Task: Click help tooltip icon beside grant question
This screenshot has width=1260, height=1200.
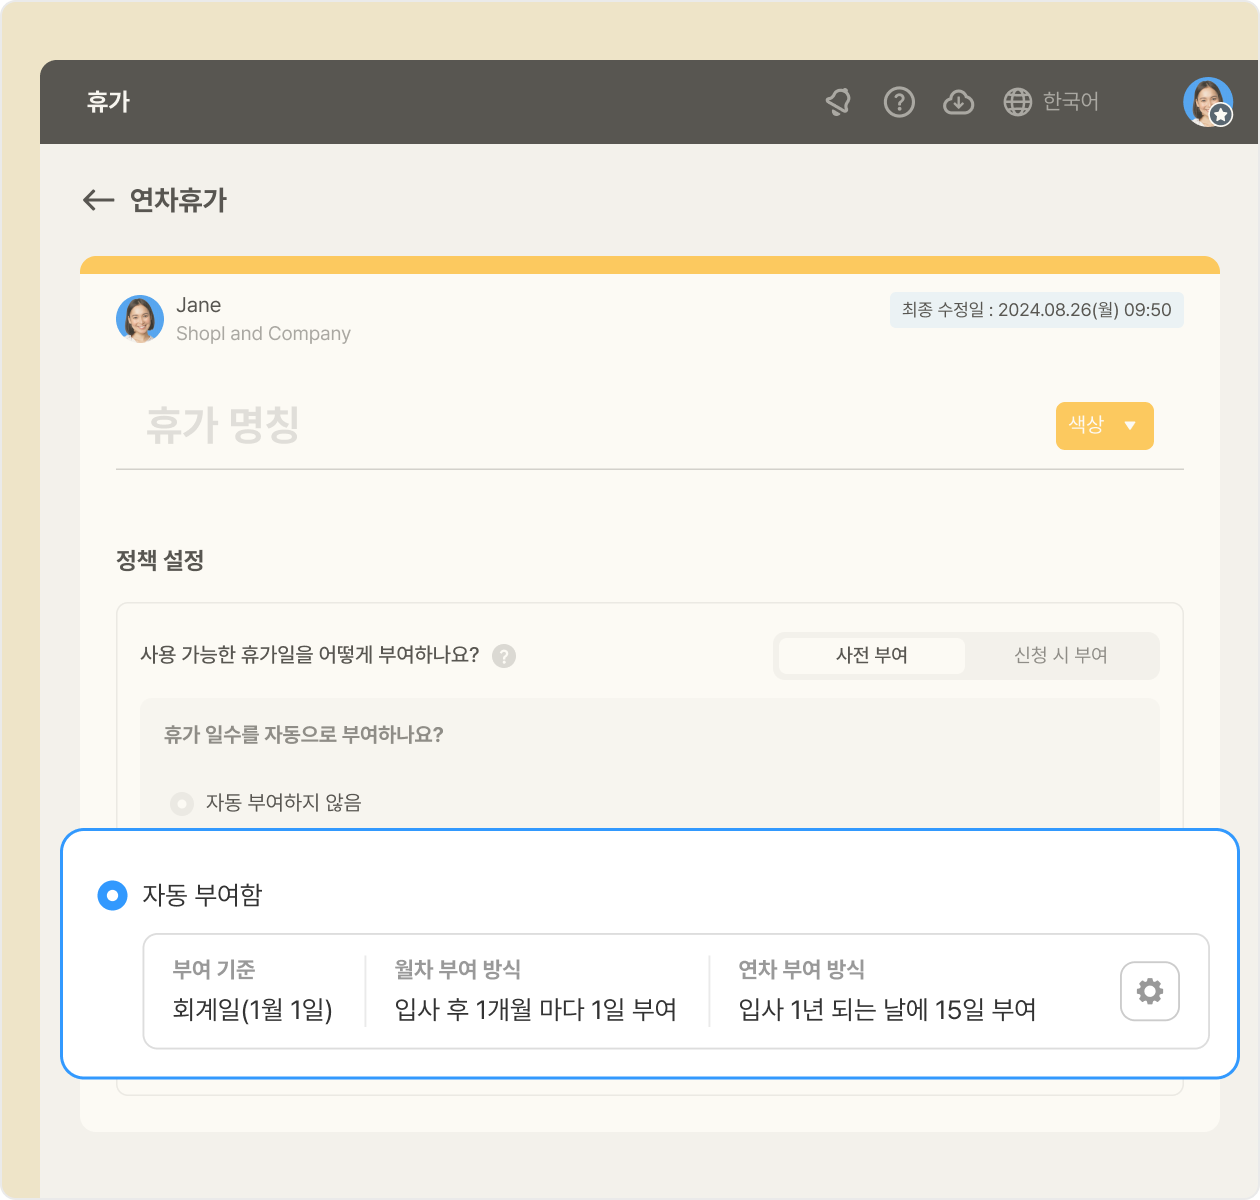Action: 504,656
